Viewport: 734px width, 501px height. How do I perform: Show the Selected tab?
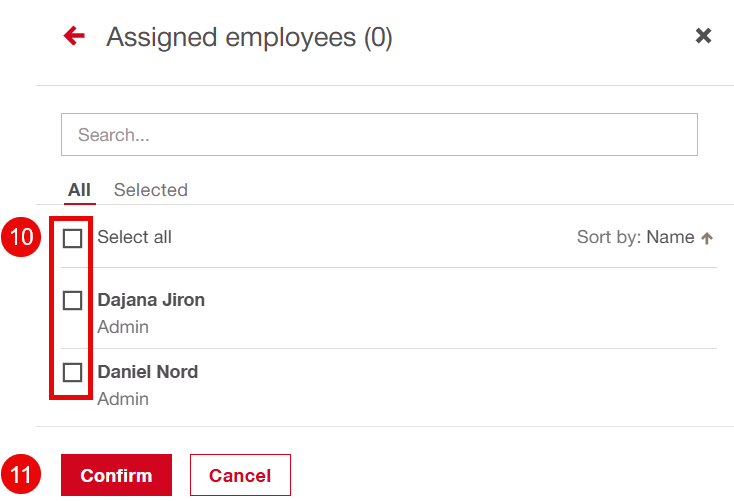pos(150,190)
